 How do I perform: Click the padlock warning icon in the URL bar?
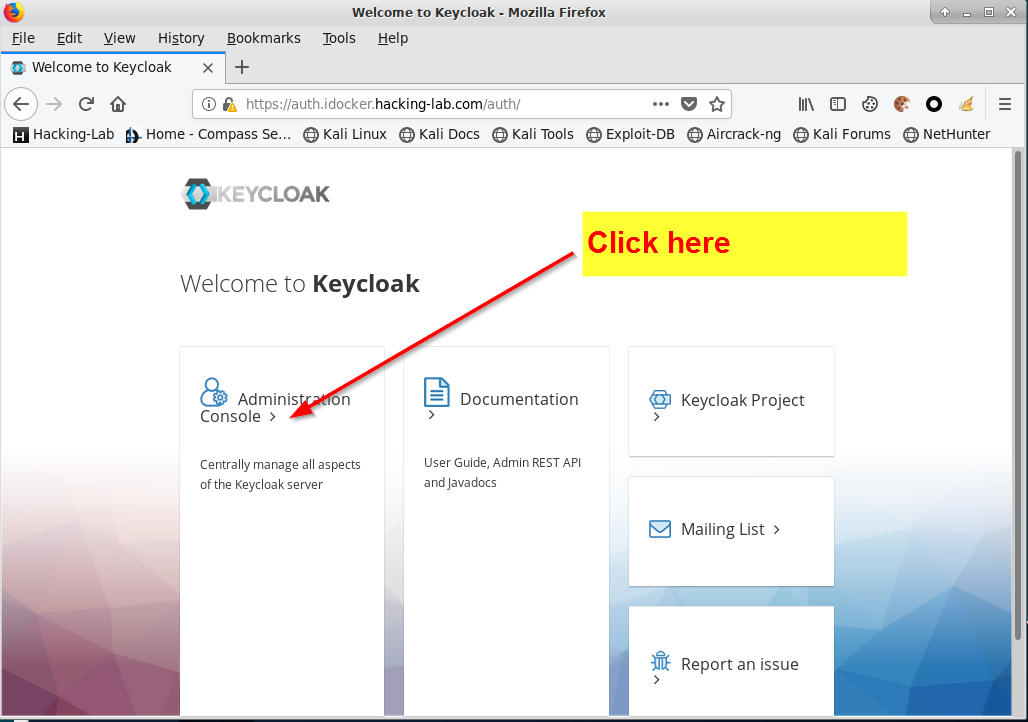229,104
